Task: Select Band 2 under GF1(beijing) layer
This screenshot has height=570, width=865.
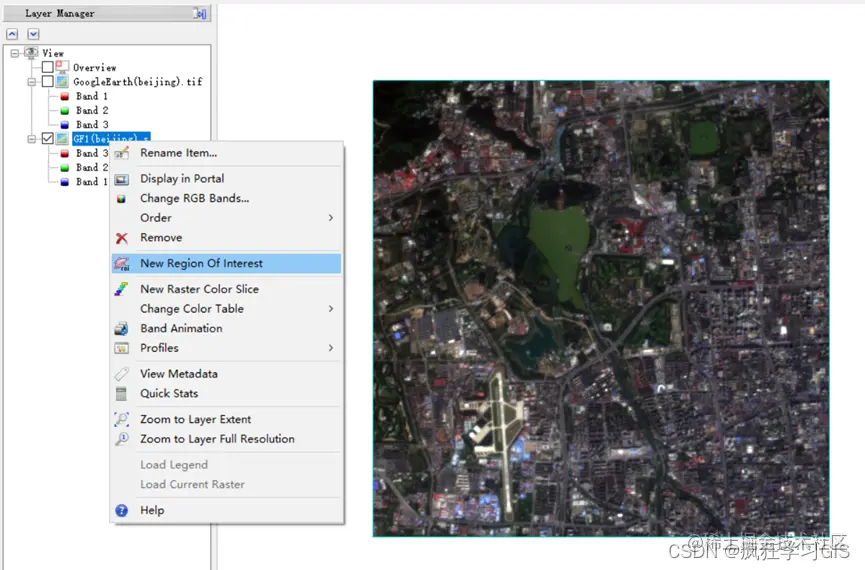Action: coord(92,167)
